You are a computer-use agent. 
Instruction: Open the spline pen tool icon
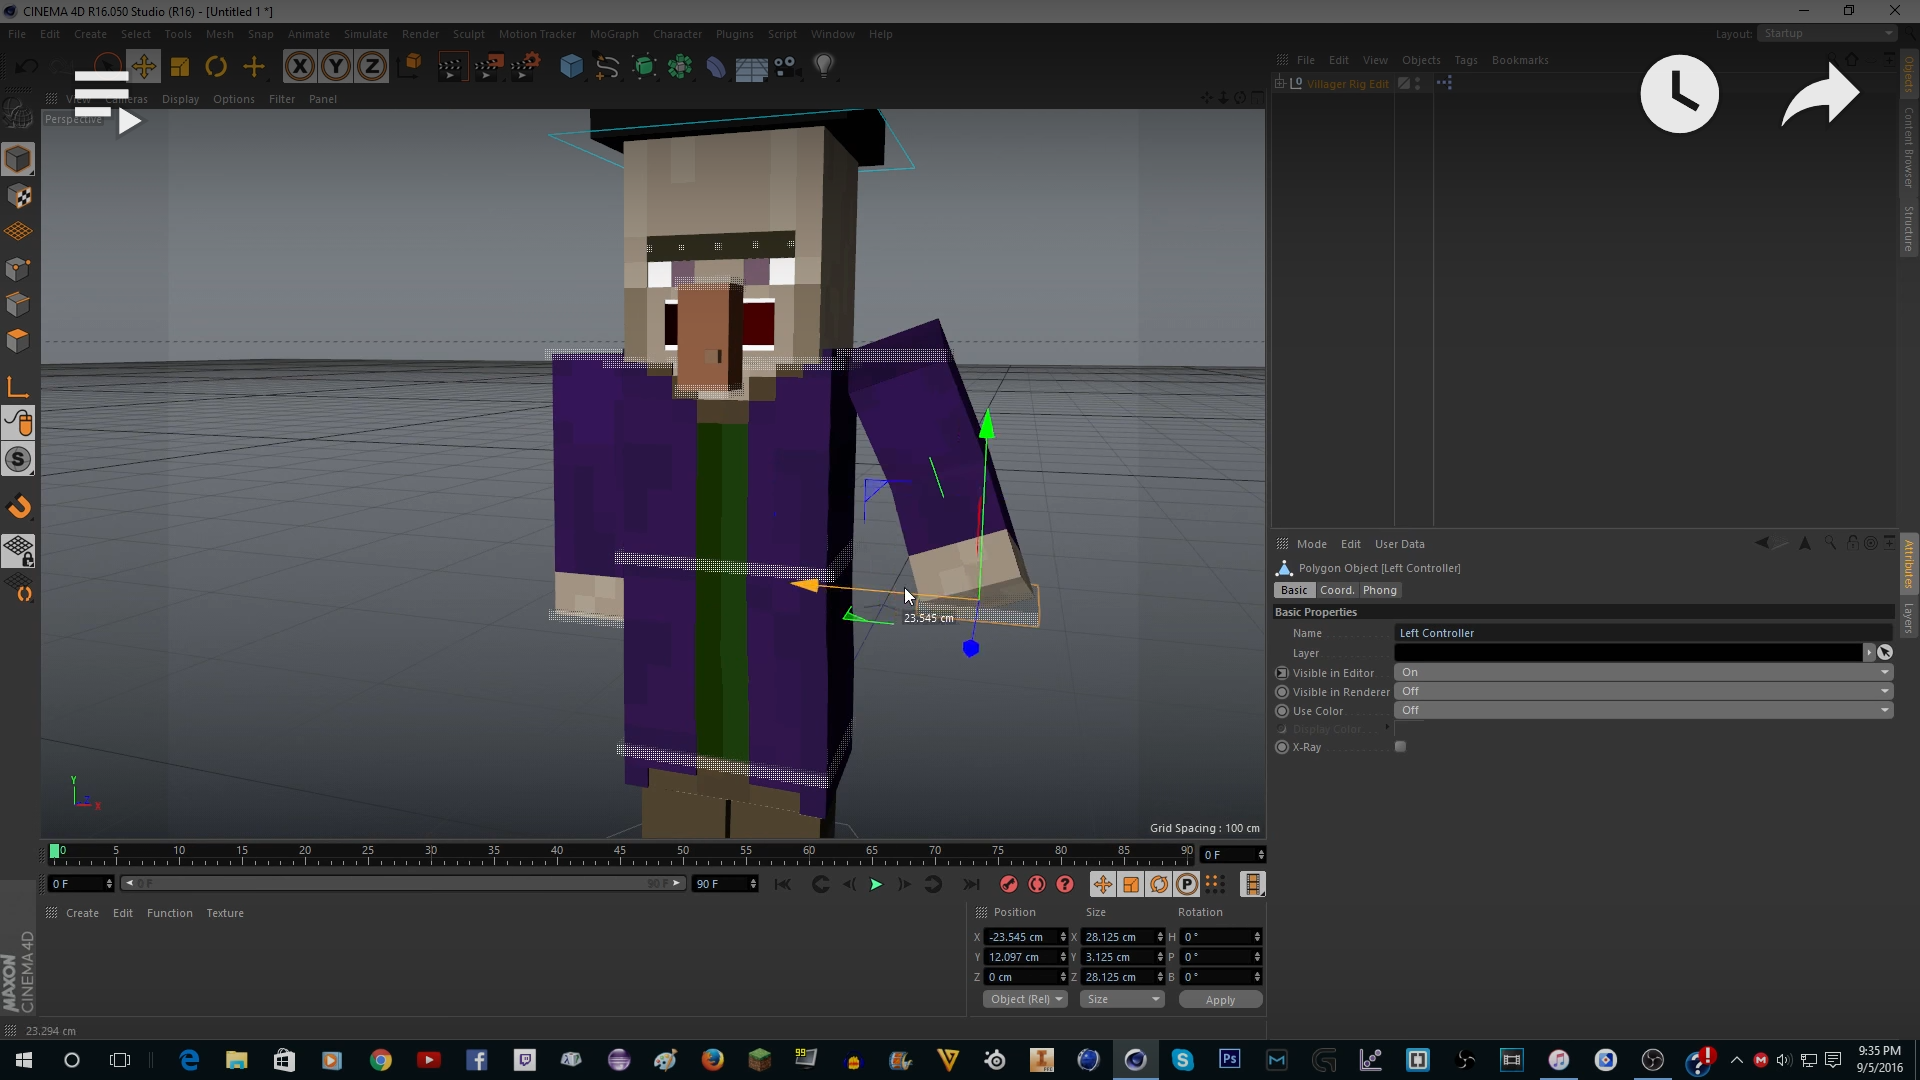point(607,67)
